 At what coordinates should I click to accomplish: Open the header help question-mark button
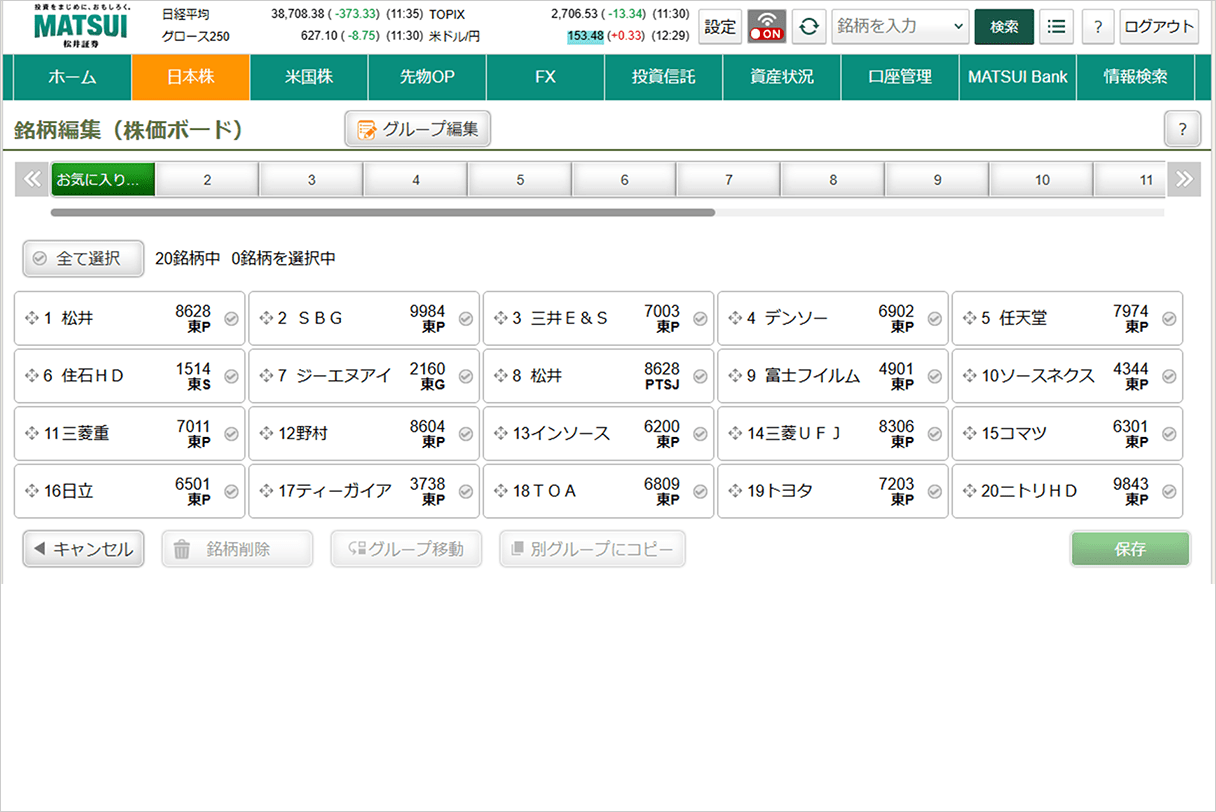1098,27
